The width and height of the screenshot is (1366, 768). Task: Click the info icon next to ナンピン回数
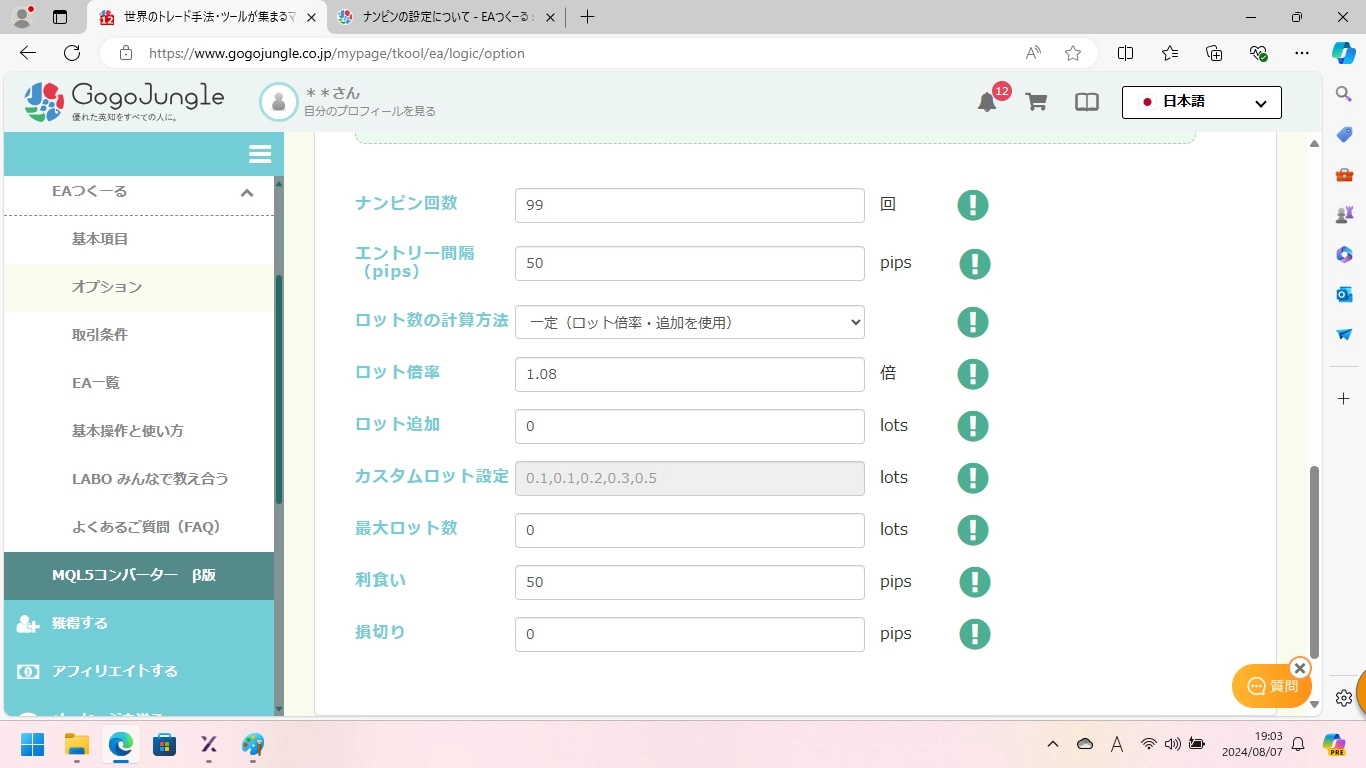(972, 204)
